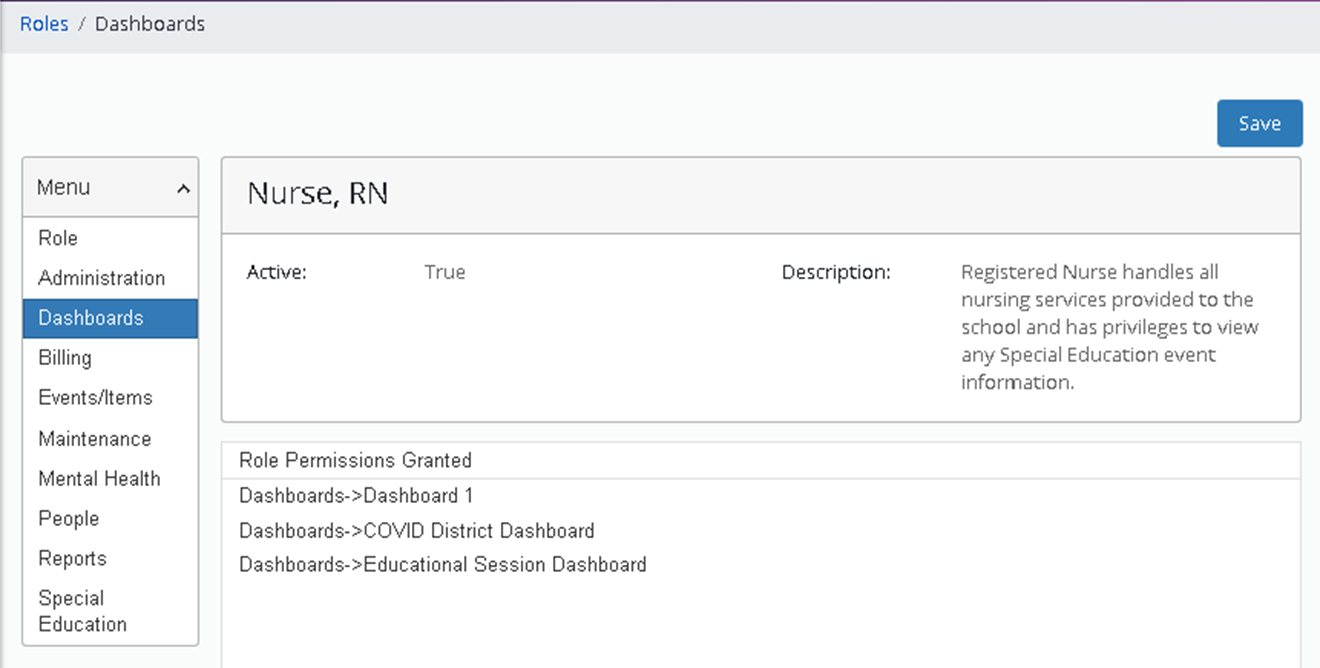This screenshot has width=1320, height=668.
Task: Click the Nurse, RN role title
Action: click(317, 193)
